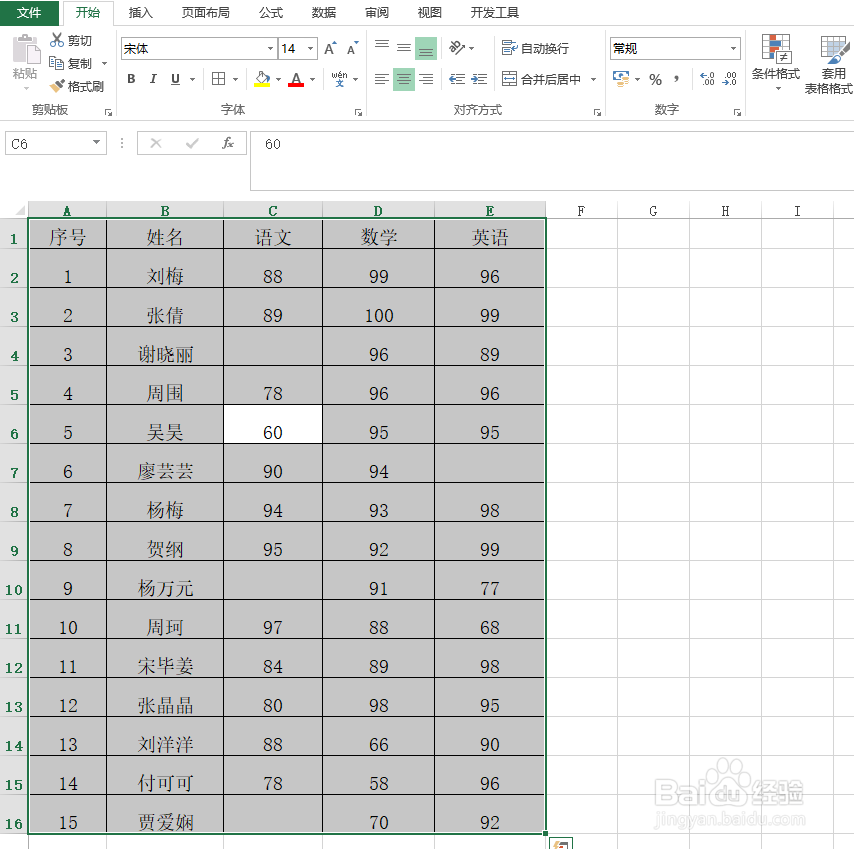This screenshot has width=854, height=849.
Task: Click the formula bar showing 60
Action: click(552, 161)
